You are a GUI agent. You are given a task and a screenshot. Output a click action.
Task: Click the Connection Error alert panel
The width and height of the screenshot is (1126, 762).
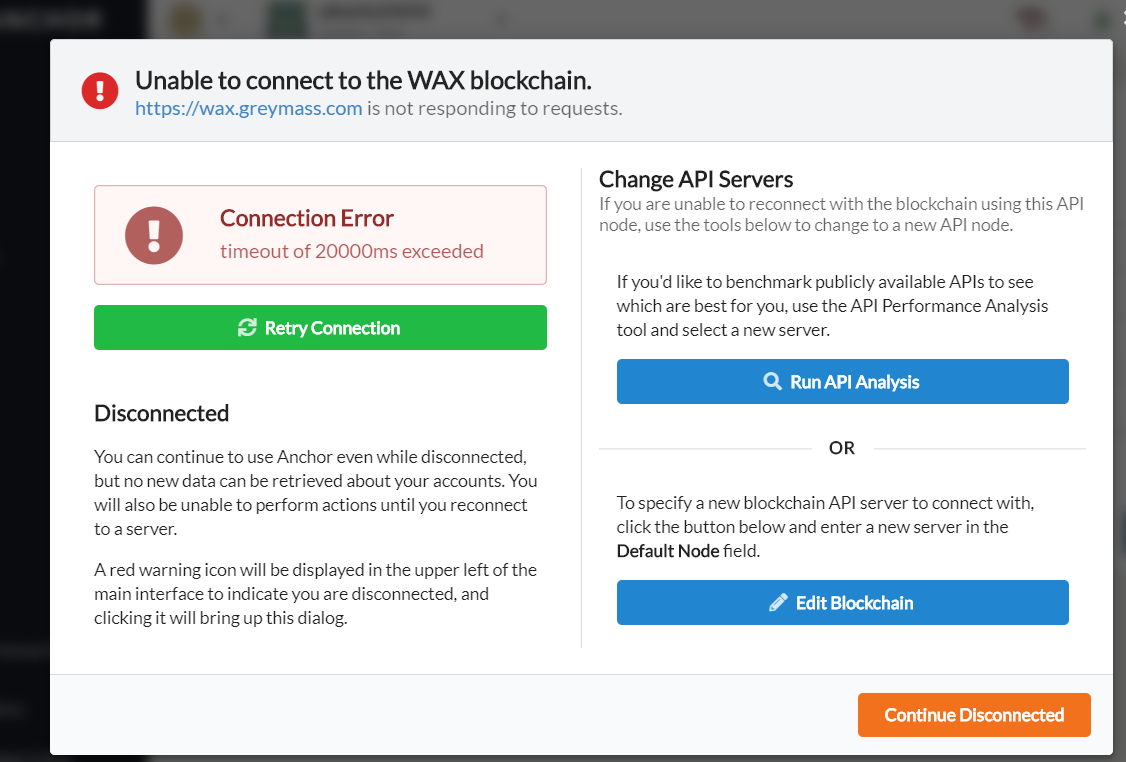320,234
